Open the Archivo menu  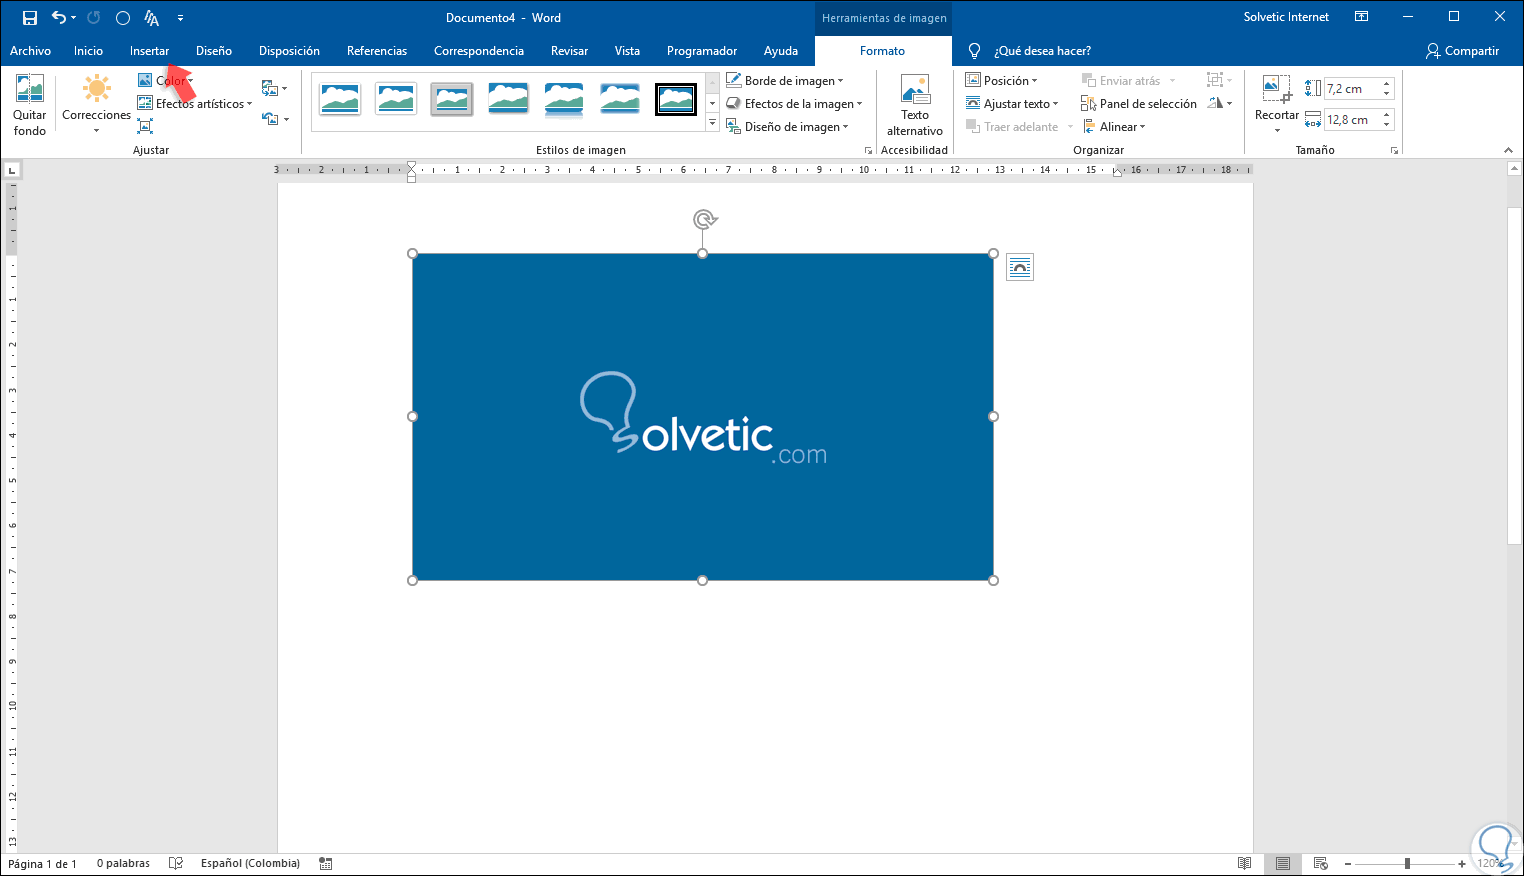click(x=30, y=51)
